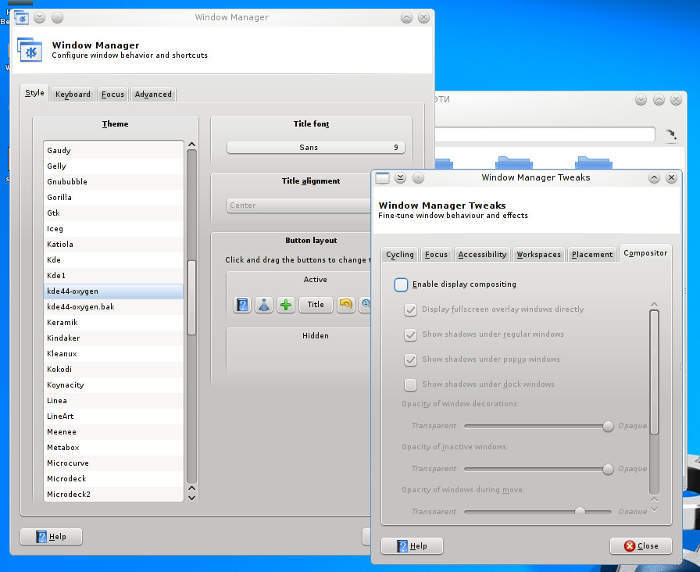The image size is (700, 572).
Task: Click the go arrow icon in the background file window
Action: pyautogui.click(x=671, y=135)
